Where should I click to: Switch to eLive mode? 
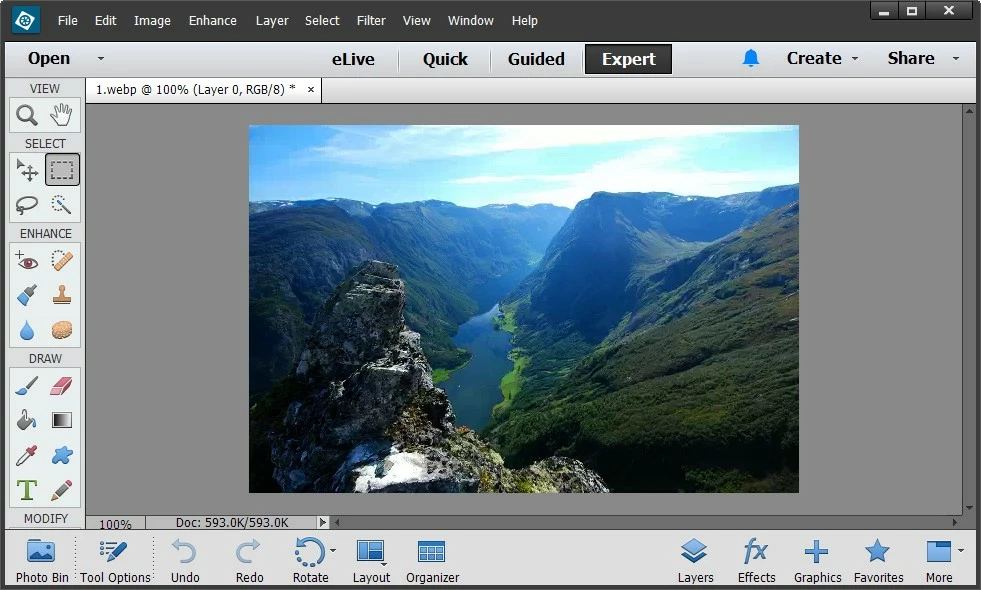(353, 59)
